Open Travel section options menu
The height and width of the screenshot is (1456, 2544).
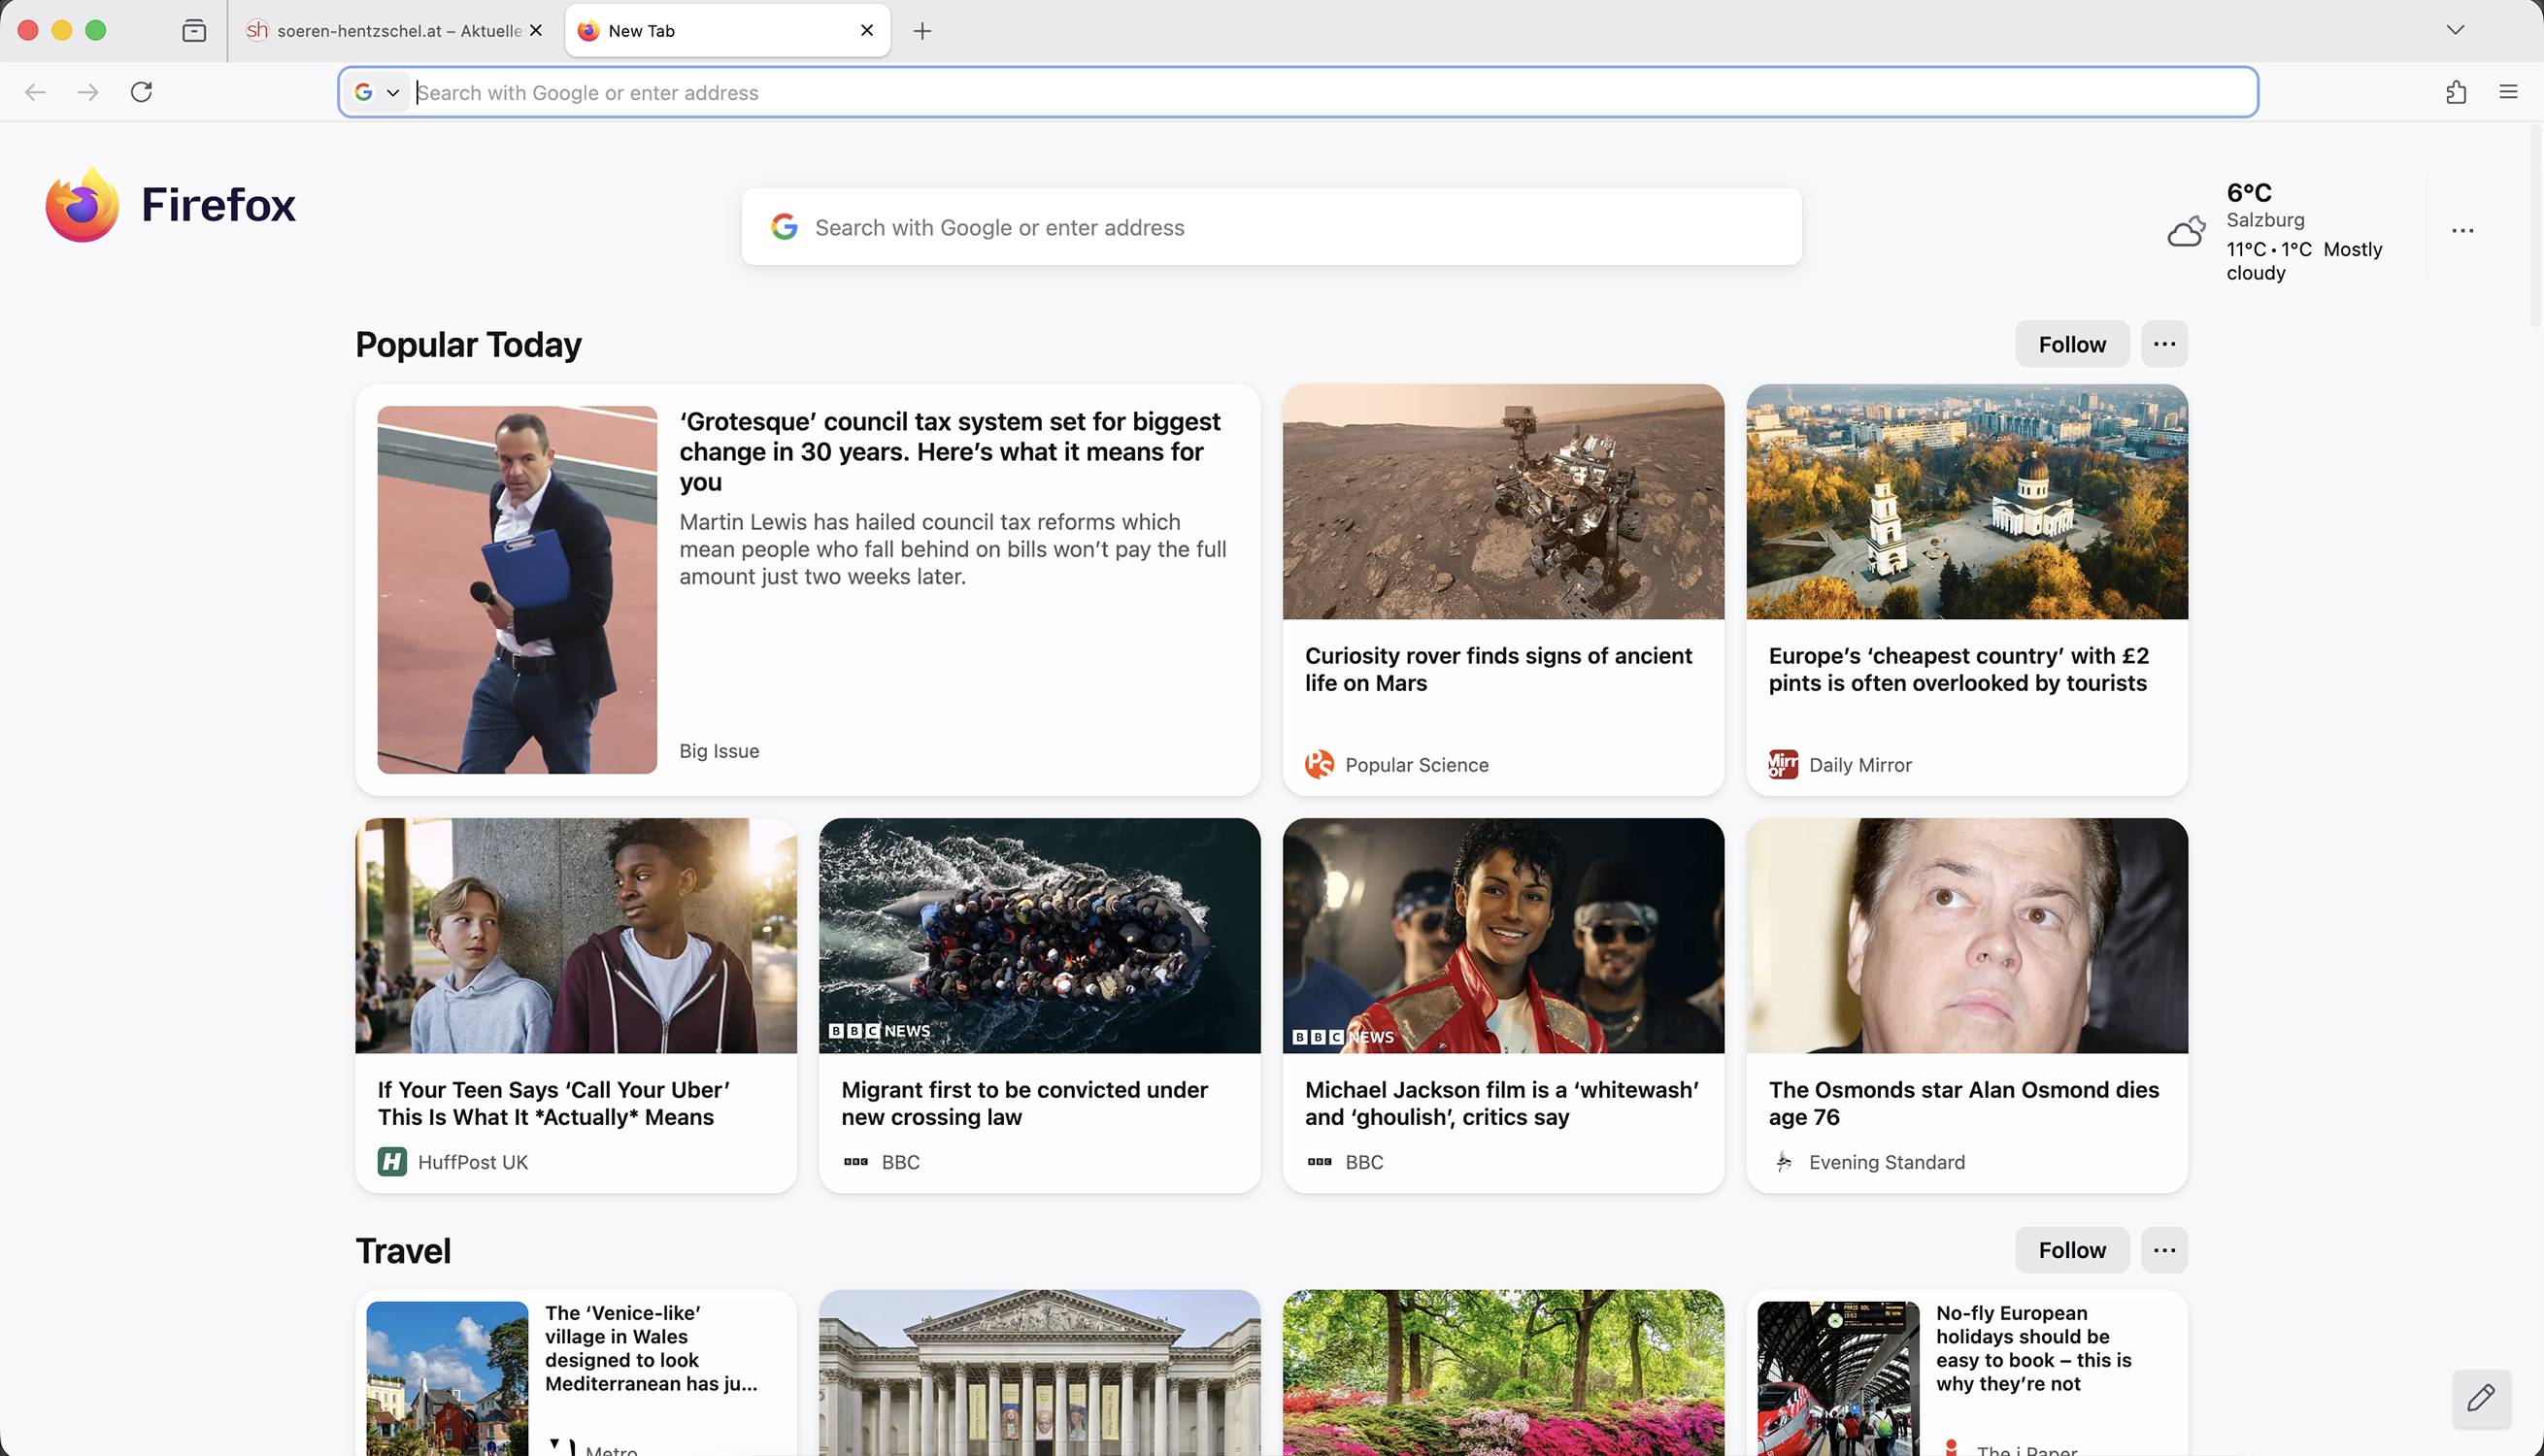tap(2164, 1250)
